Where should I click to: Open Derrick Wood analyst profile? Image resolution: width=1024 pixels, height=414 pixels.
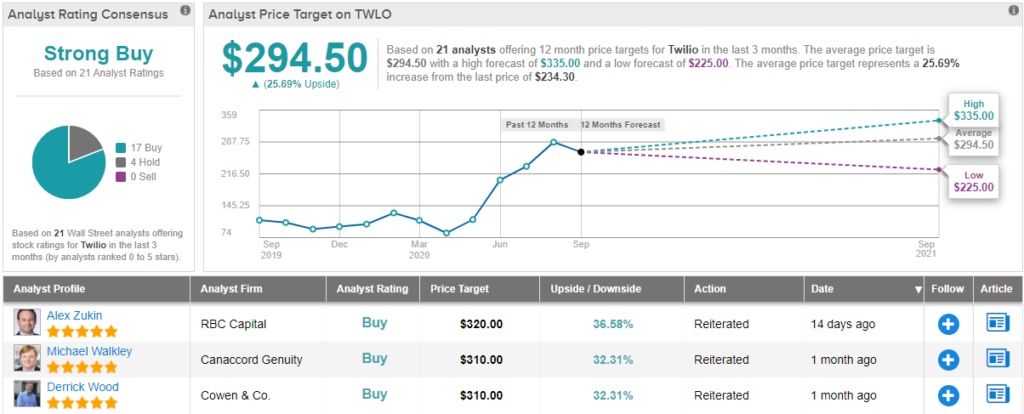(82, 387)
